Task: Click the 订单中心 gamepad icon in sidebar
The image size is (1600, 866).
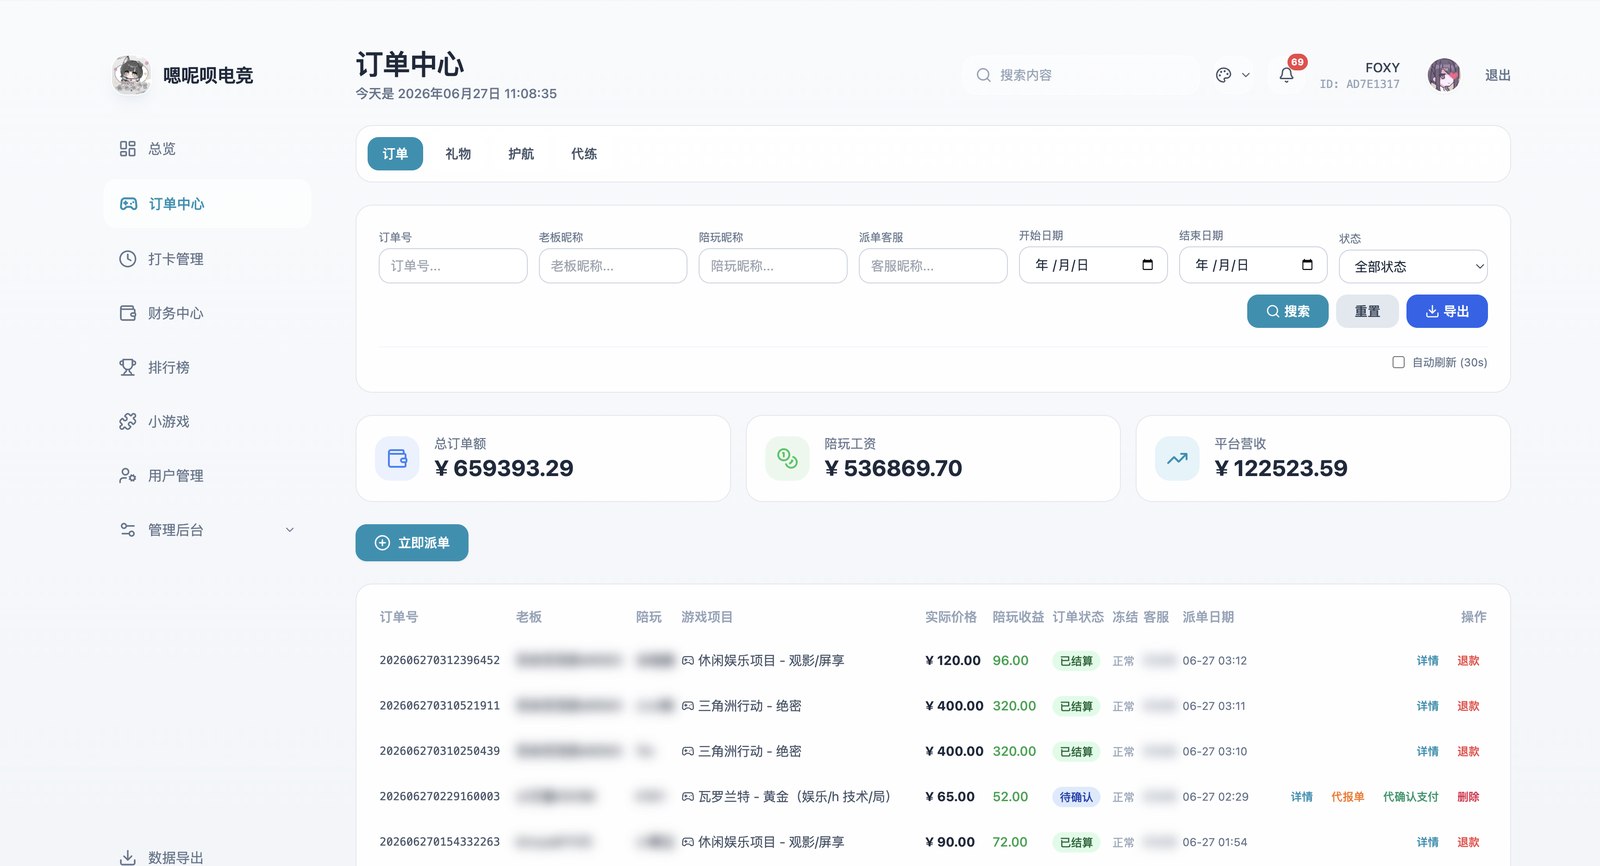Action: 128,204
